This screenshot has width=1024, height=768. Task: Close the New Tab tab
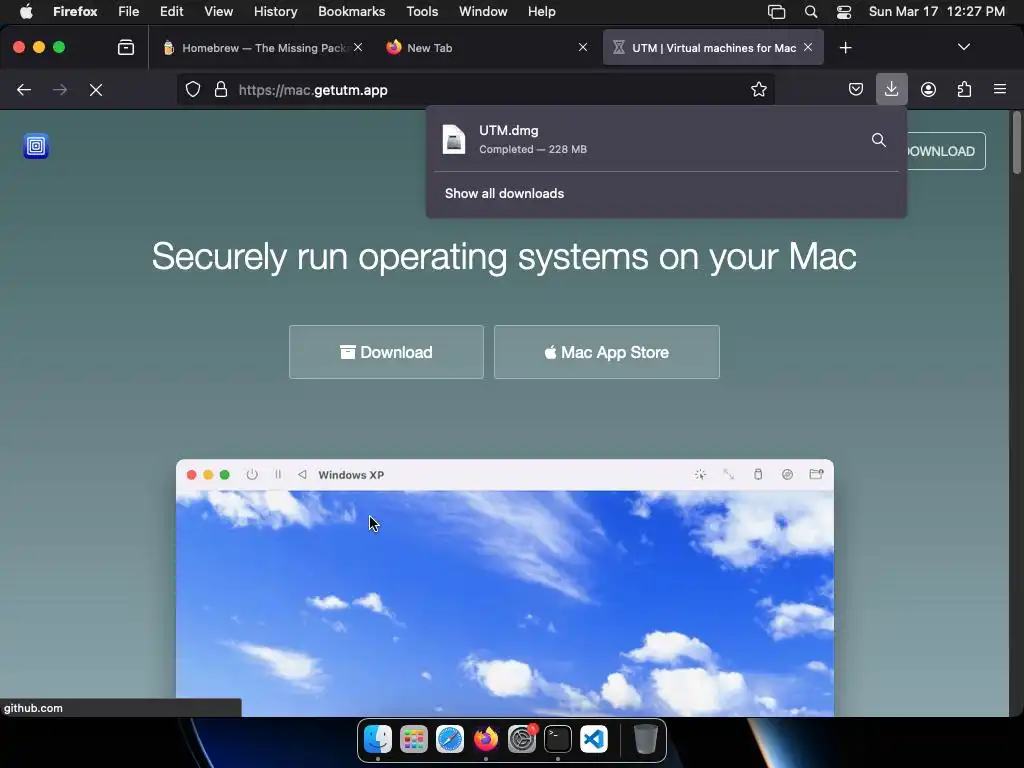click(x=583, y=48)
